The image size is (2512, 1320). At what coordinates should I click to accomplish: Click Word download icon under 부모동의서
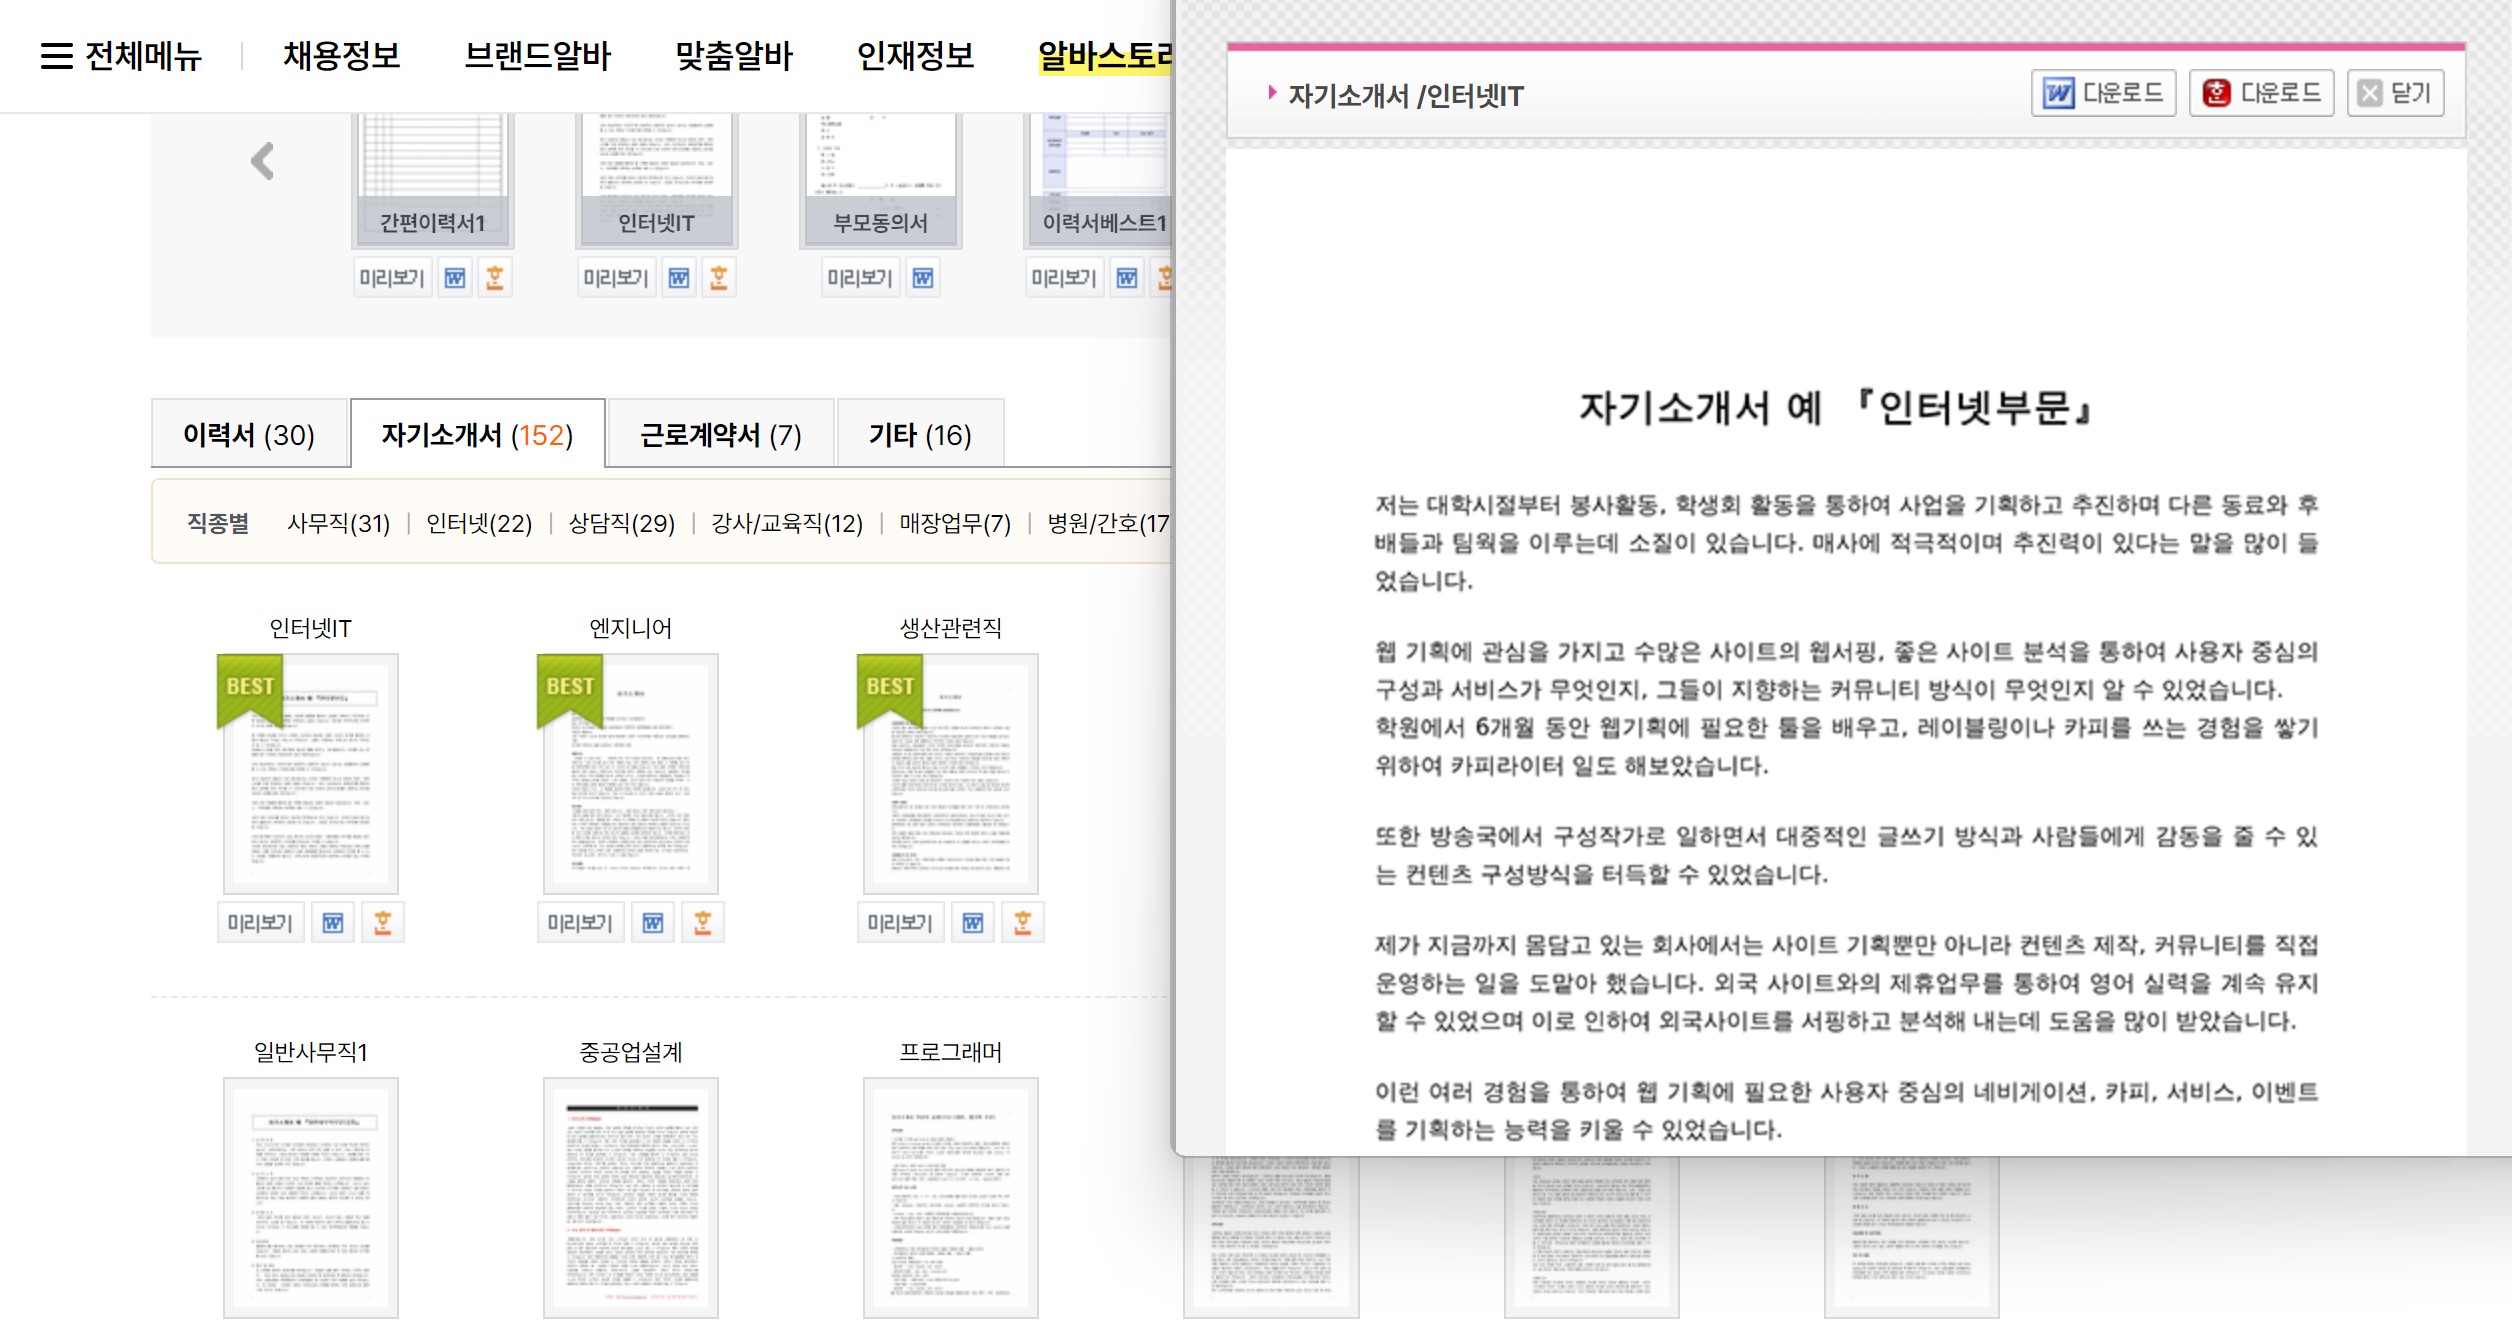pyautogui.click(x=923, y=278)
